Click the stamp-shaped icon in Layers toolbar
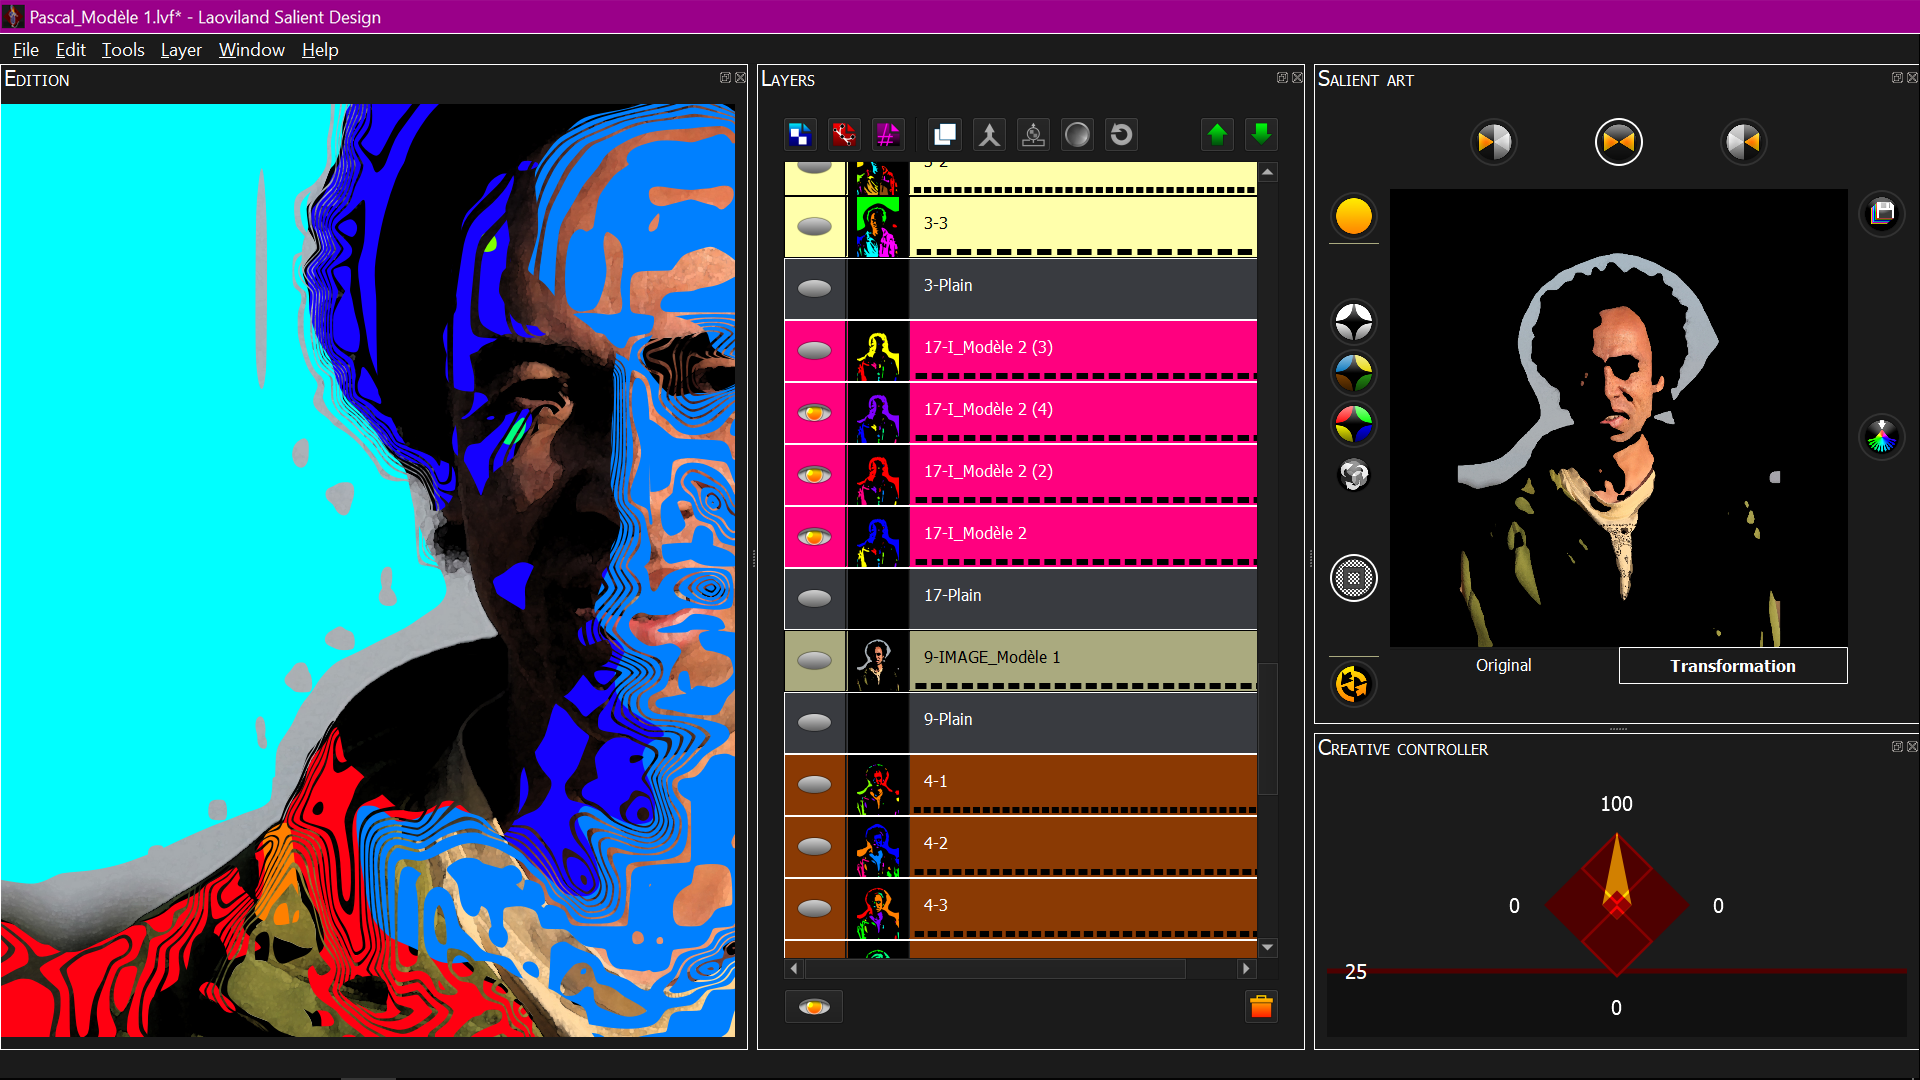1920x1080 pixels. 1033,135
